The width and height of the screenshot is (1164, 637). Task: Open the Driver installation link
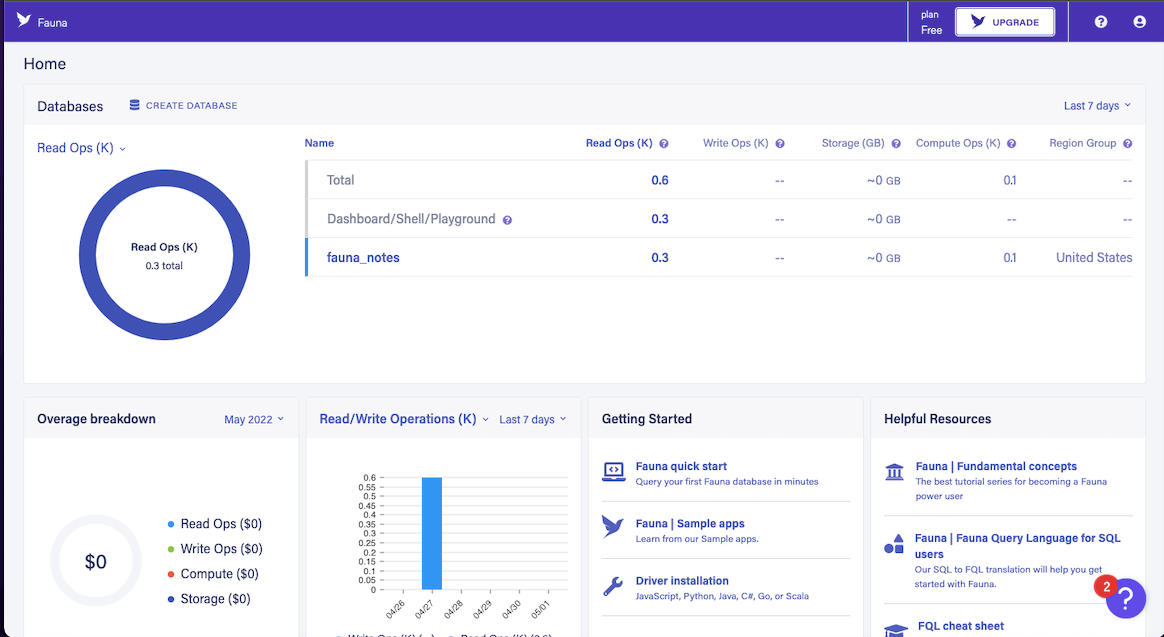click(x=681, y=581)
